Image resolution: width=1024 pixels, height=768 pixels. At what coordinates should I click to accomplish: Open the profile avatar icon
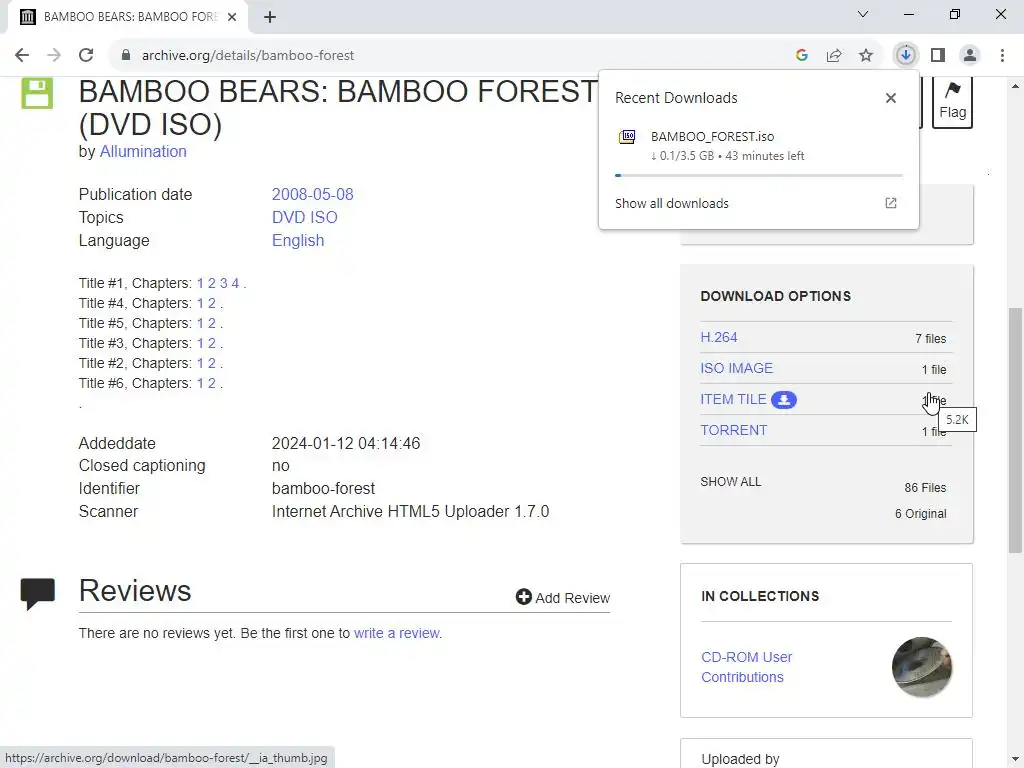pos(970,56)
